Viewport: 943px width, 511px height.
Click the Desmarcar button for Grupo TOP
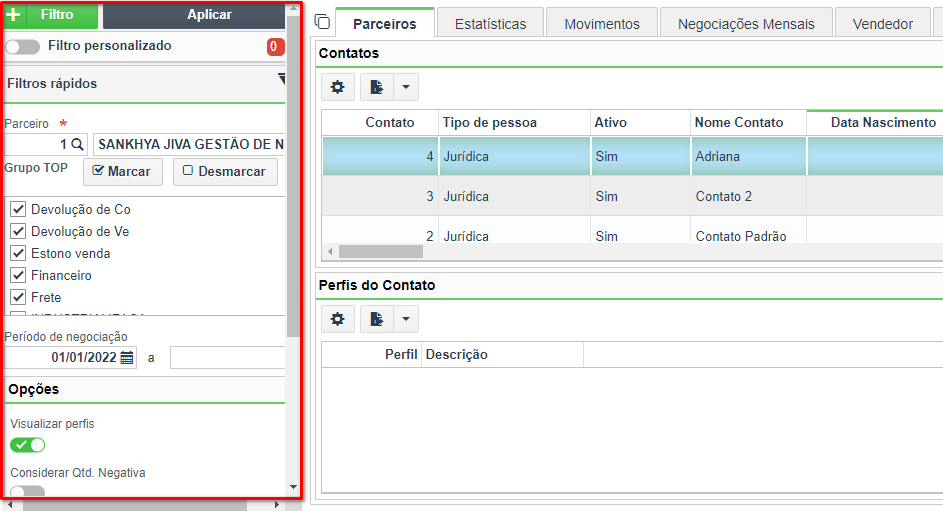pyautogui.click(x=226, y=171)
